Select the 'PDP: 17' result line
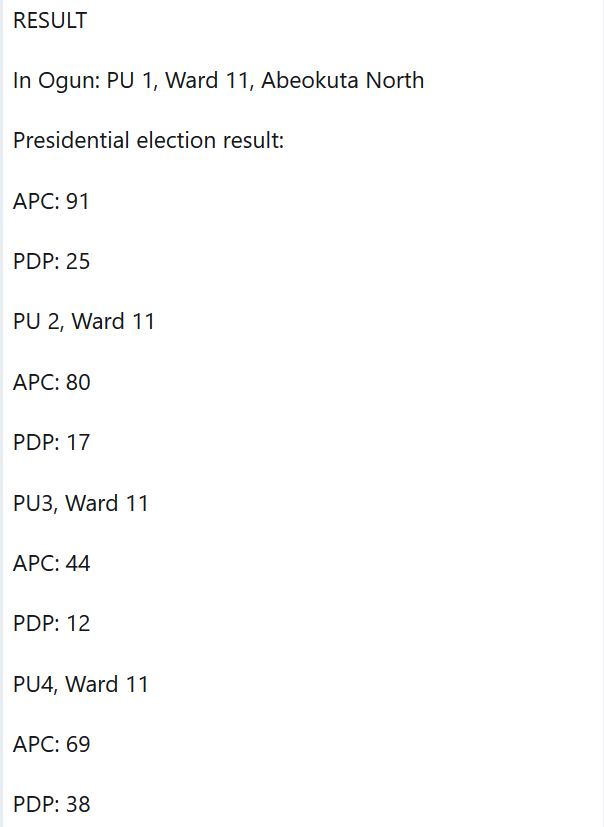The image size is (604, 827). tap(51, 442)
